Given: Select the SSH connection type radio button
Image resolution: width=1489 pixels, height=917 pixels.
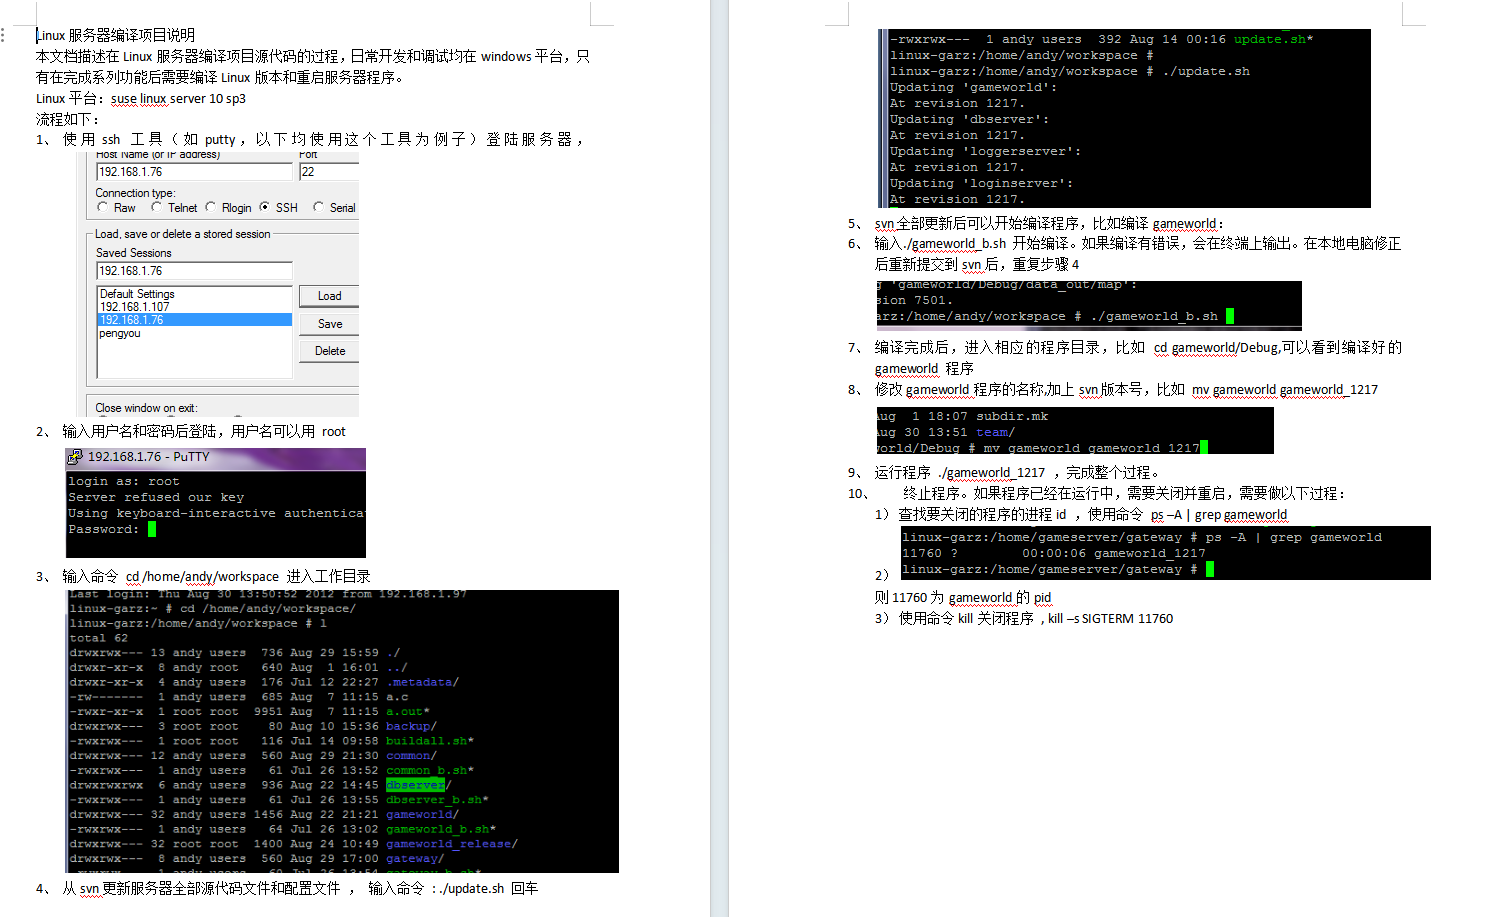Looking at the screenshot, I should tap(264, 207).
